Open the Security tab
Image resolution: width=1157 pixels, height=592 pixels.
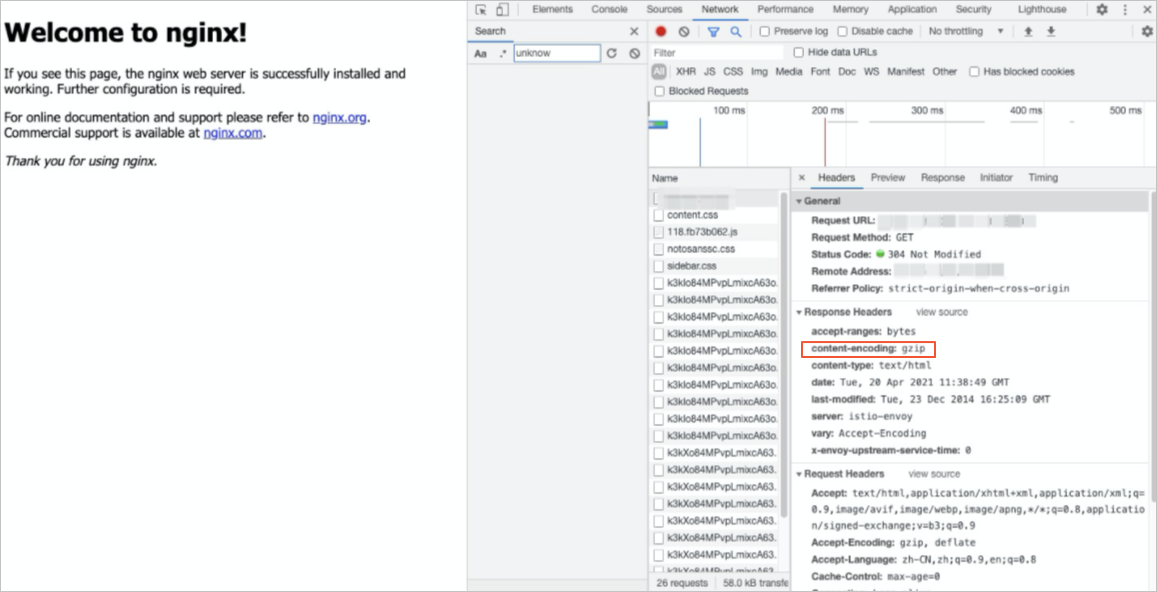coord(973,10)
